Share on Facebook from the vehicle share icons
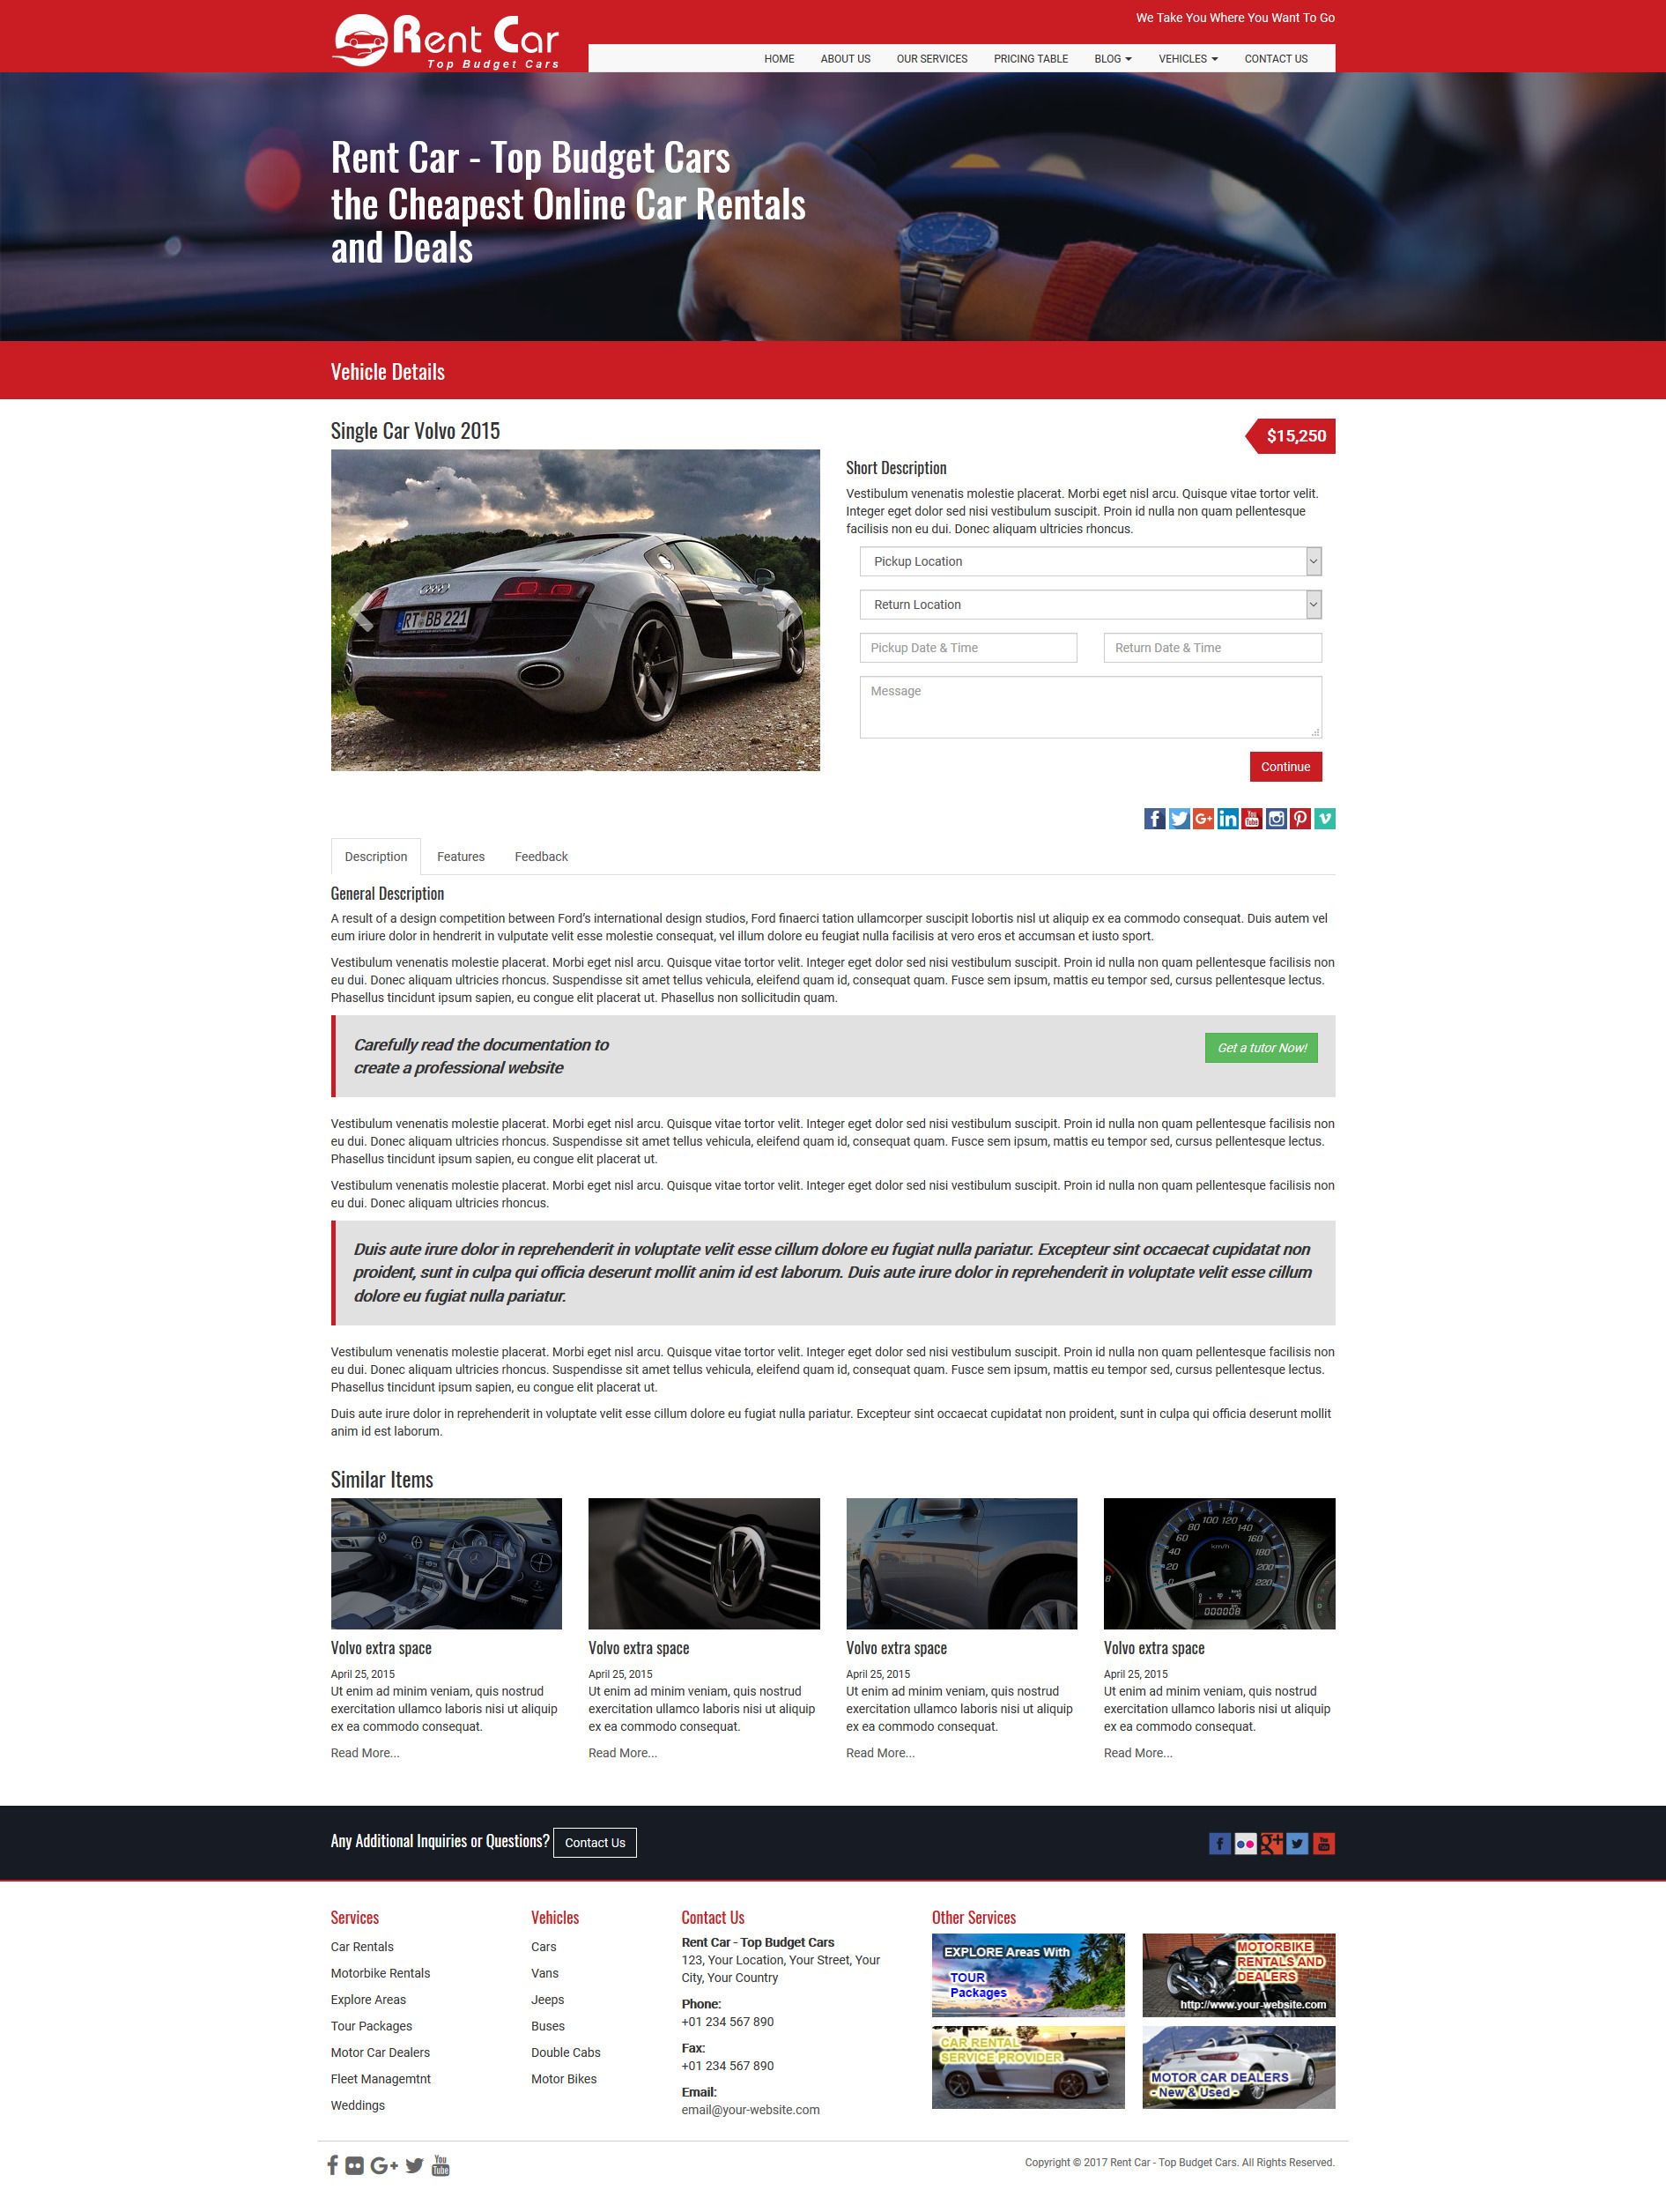1666x2212 pixels. click(x=1154, y=819)
